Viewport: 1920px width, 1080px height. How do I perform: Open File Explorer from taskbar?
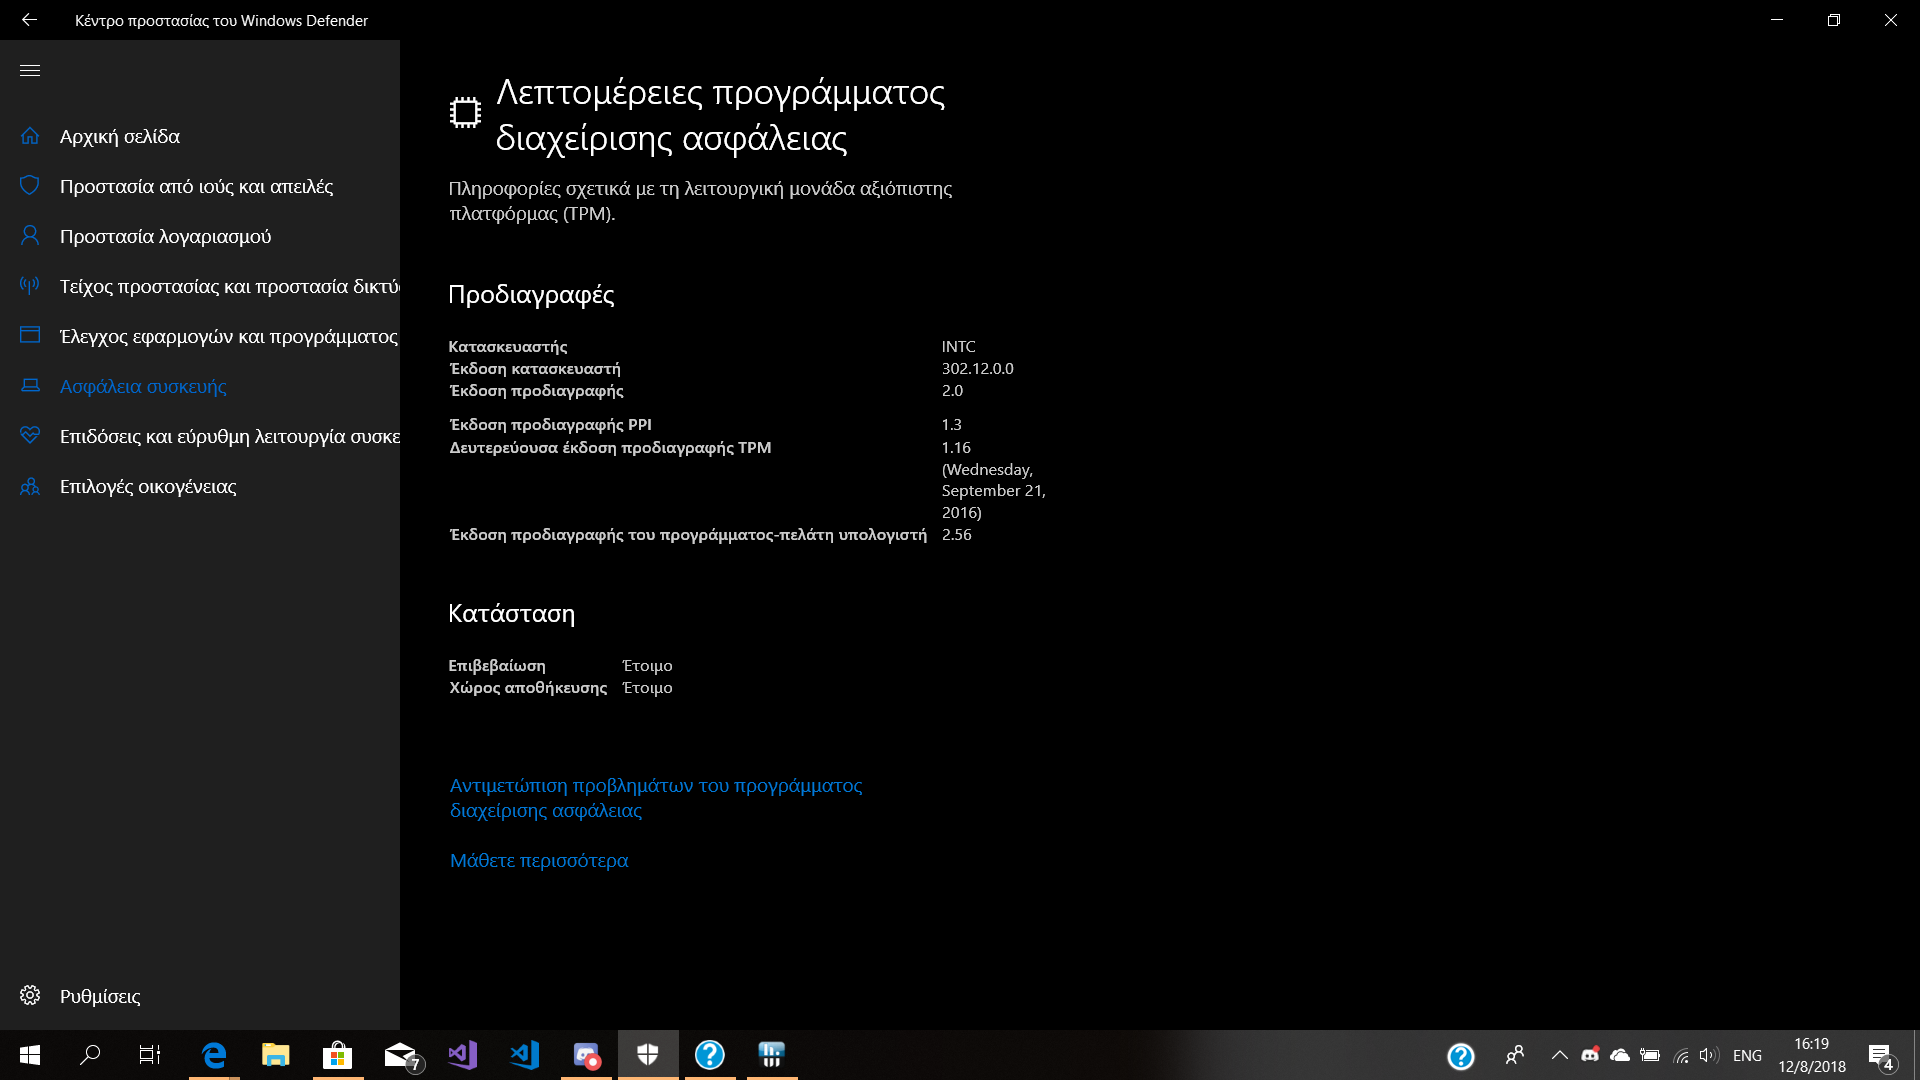276,1055
